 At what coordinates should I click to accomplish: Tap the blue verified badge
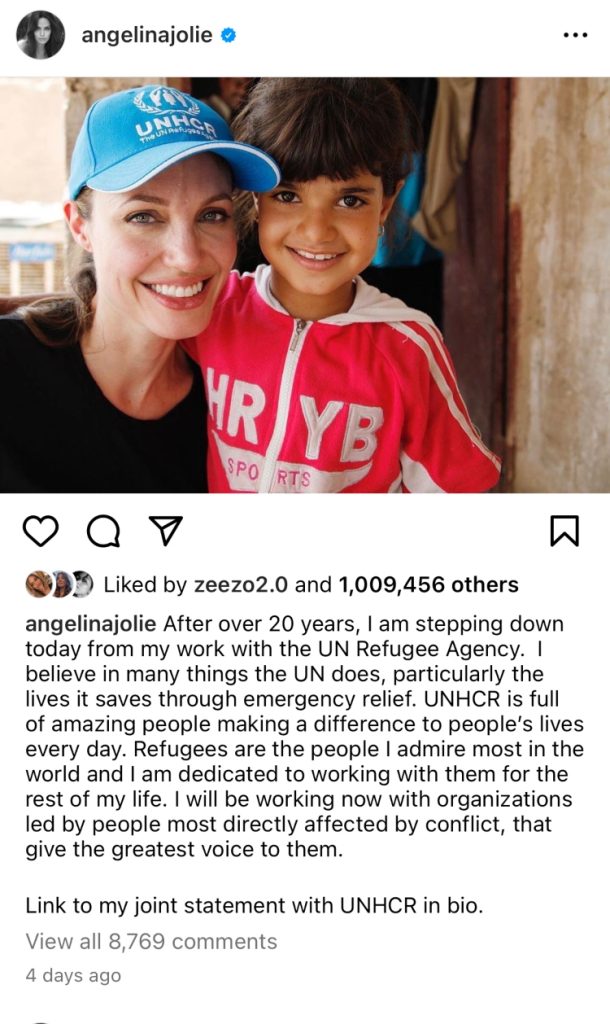[229, 36]
